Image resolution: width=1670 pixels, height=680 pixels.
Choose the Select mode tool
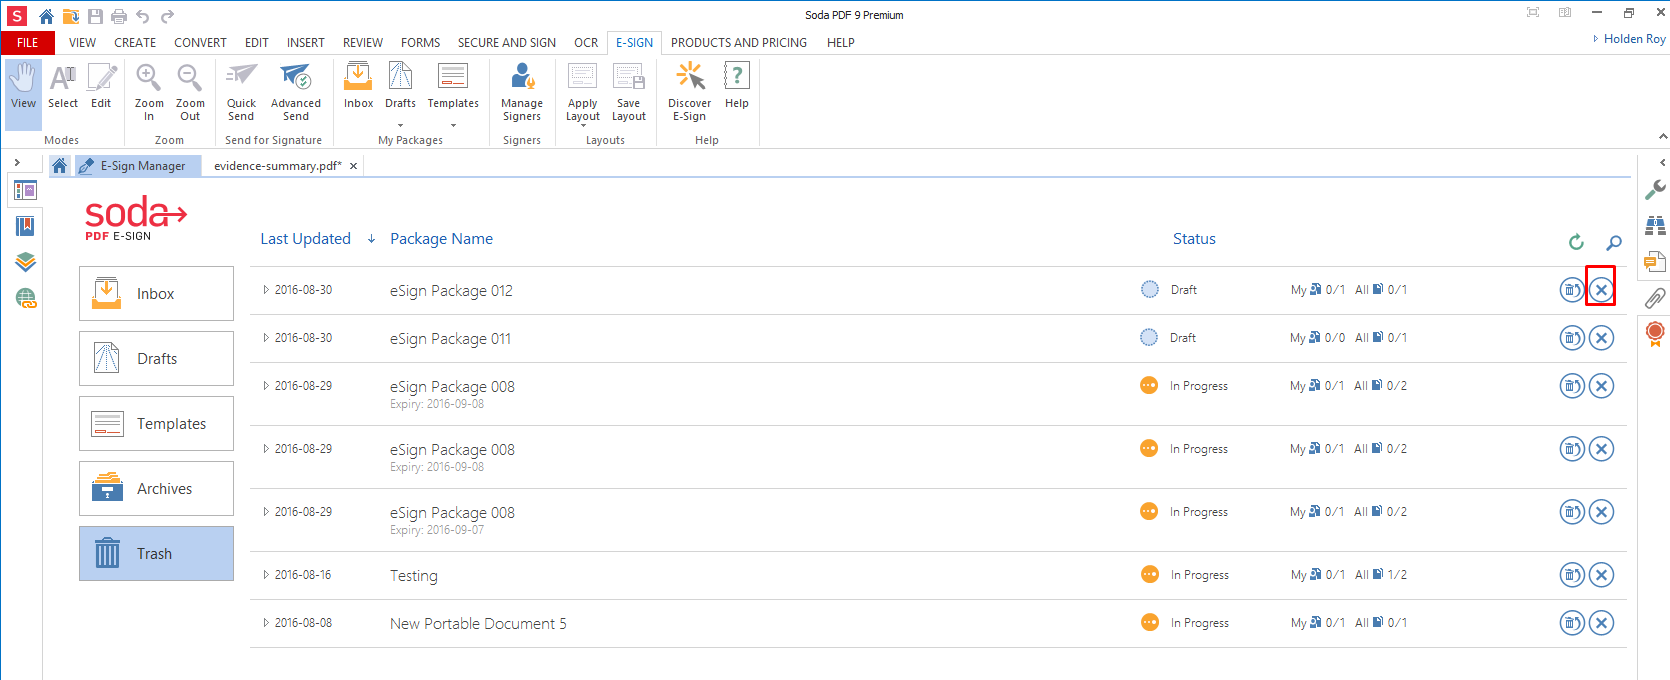(x=63, y=87)
